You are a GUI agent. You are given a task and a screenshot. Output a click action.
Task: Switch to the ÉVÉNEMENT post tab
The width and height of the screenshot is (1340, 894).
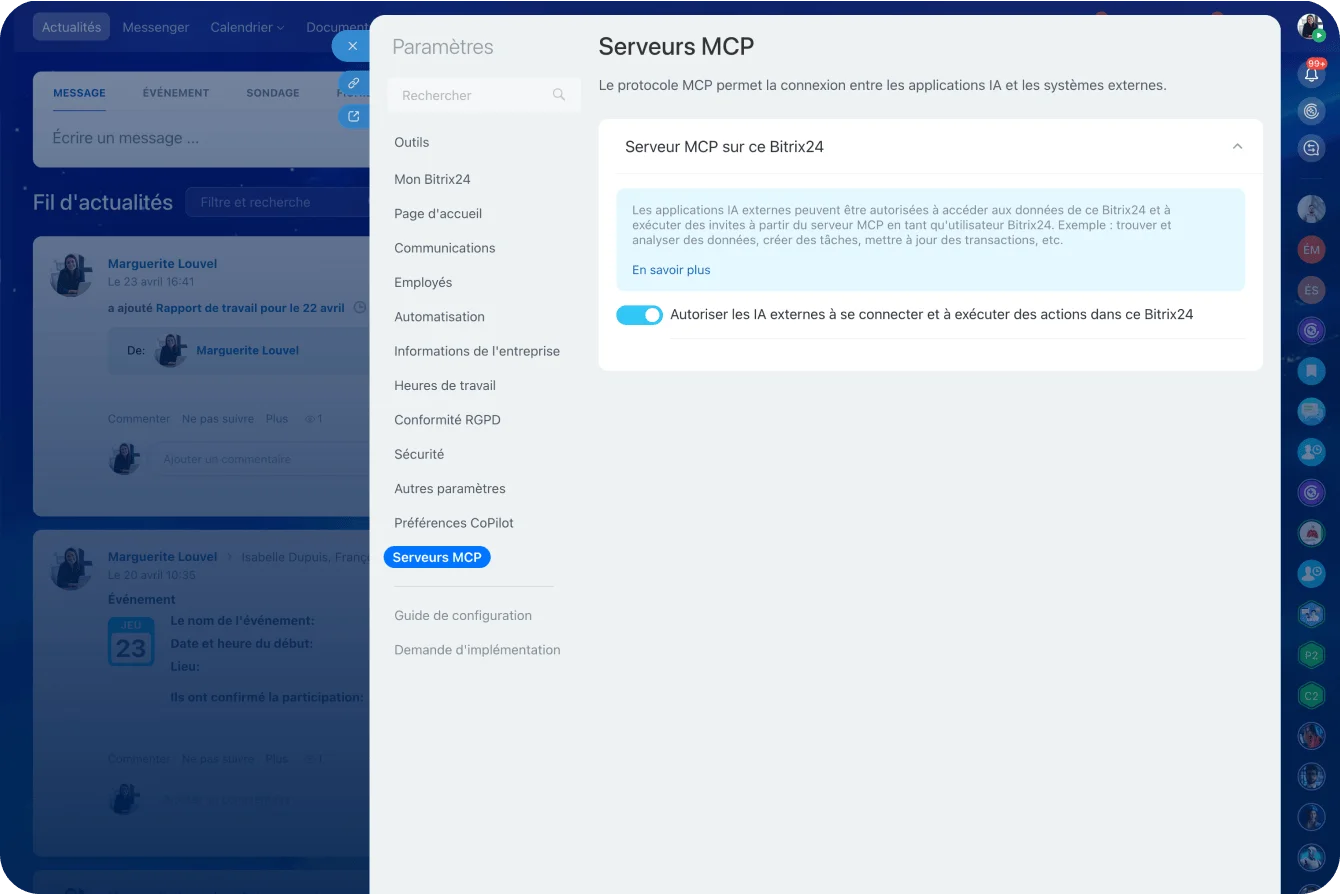coord(176,93)
